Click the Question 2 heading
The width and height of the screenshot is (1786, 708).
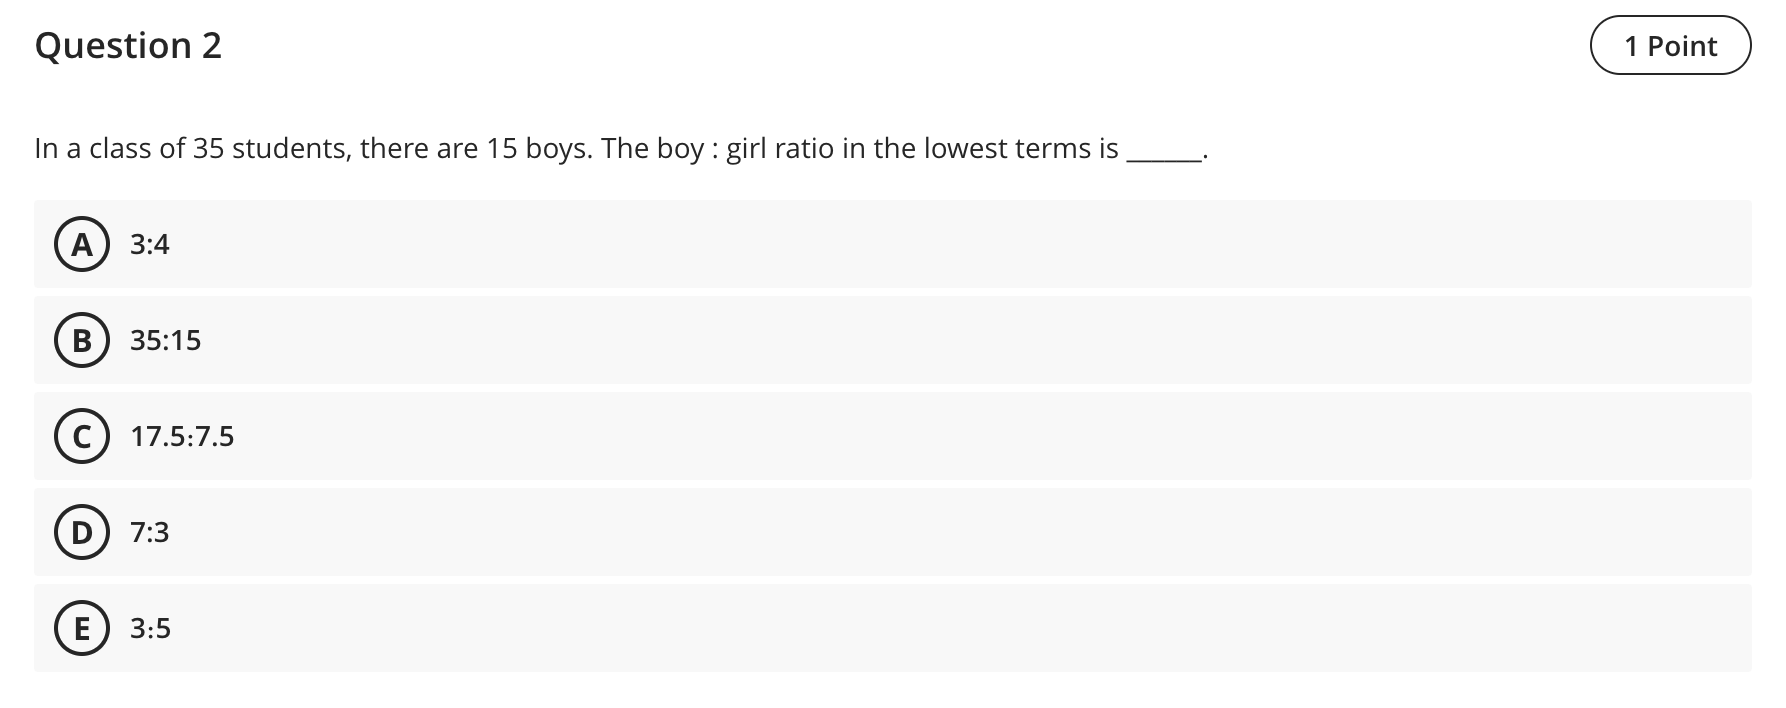pyautogui.click(x=128, y=45)
